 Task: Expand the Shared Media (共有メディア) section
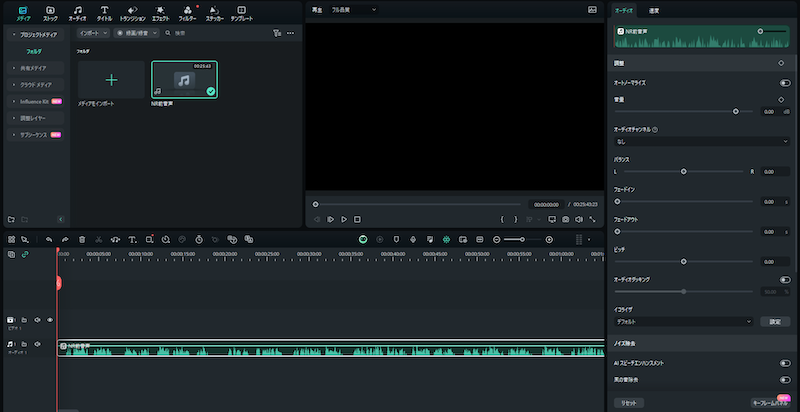tap(35, 68)
